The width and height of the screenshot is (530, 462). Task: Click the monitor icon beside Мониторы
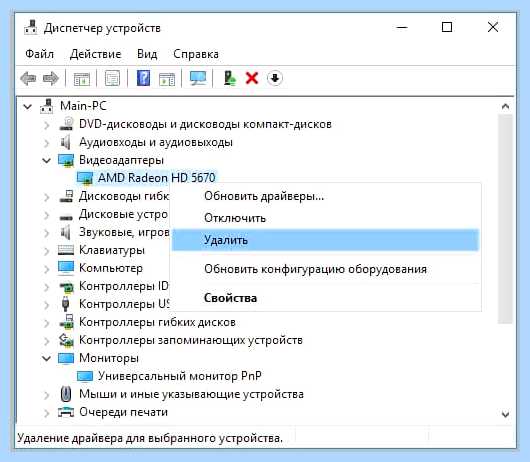(66, 358)
